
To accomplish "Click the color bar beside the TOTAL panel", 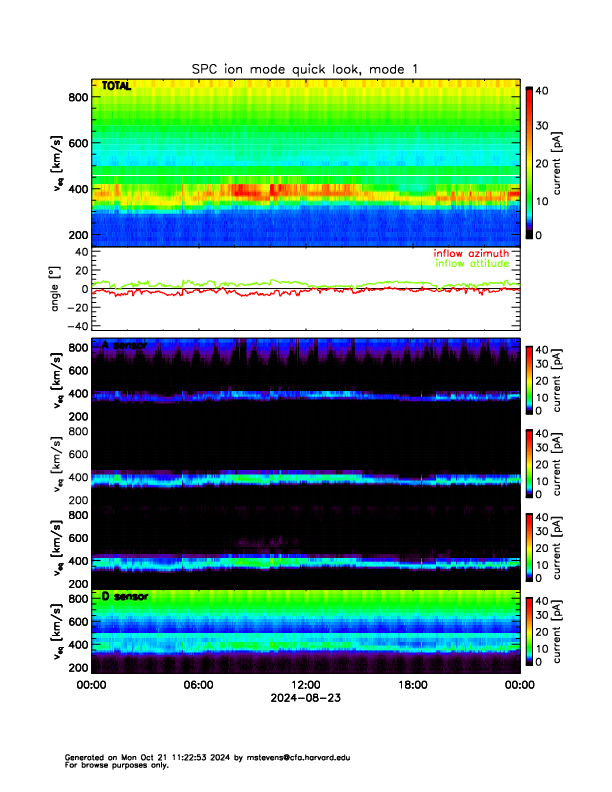I will (532, 161).
